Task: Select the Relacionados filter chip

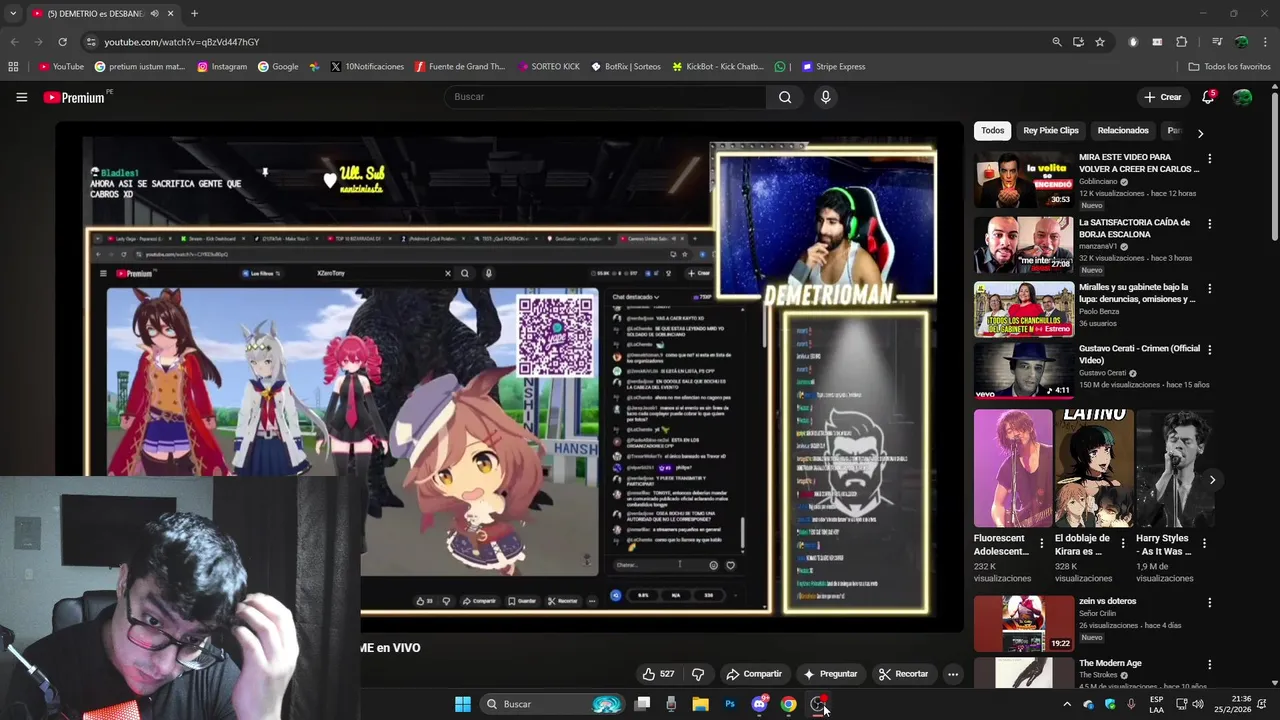Action: pyautogui.click(x=1122, y=131)
